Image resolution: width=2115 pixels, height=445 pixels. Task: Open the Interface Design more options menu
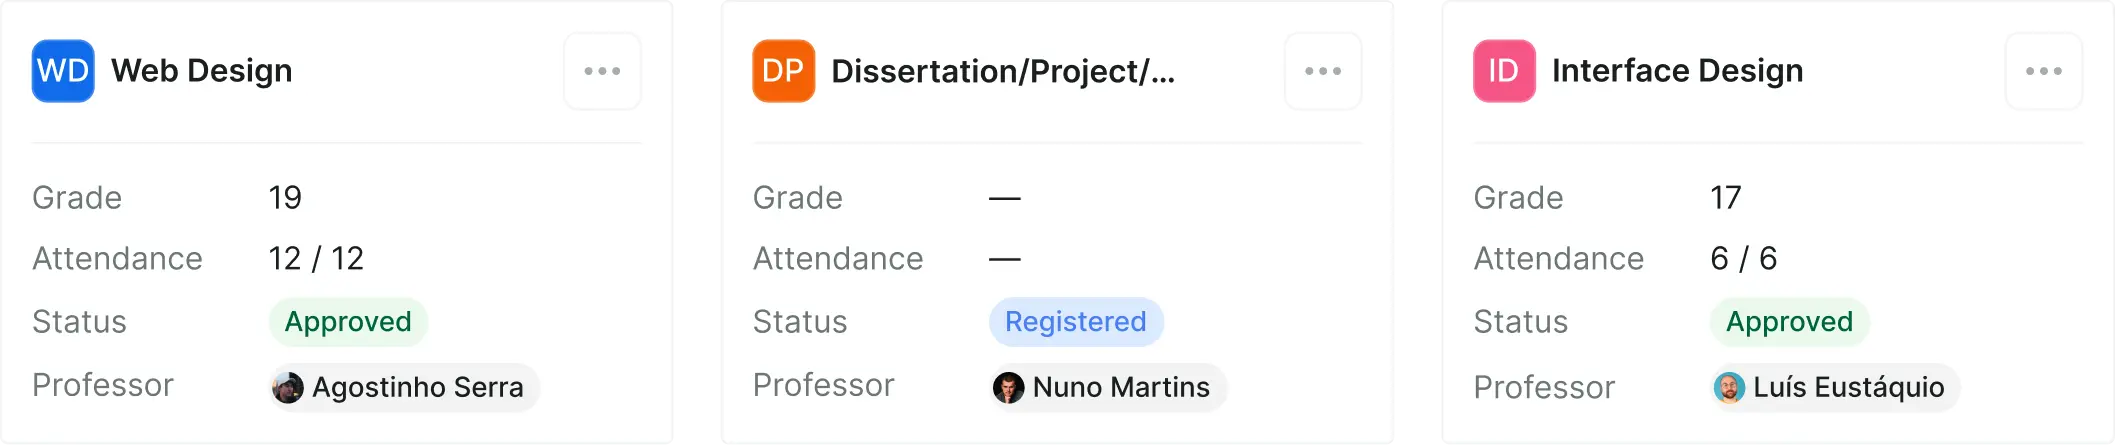click(x=2043, y=71)
